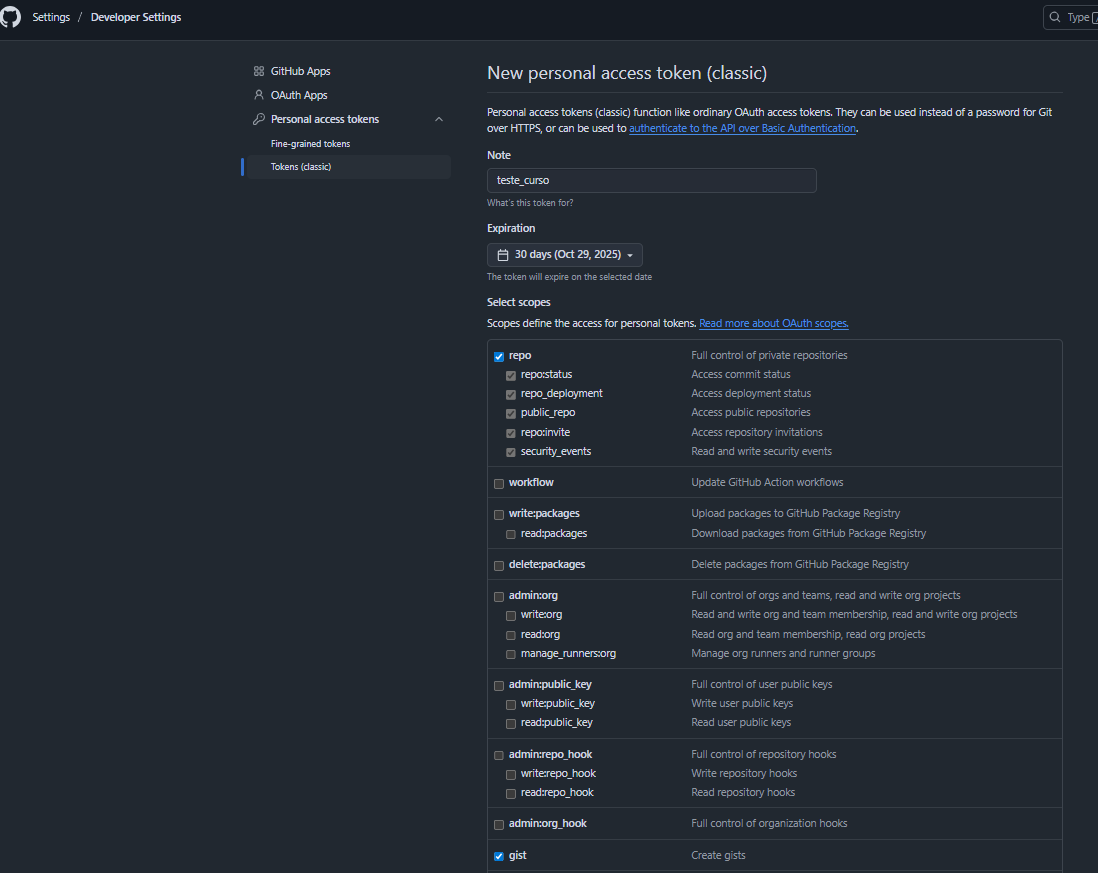Open Fine-grained tokens page
The image size is (1098, 873).
coord(310,144)
